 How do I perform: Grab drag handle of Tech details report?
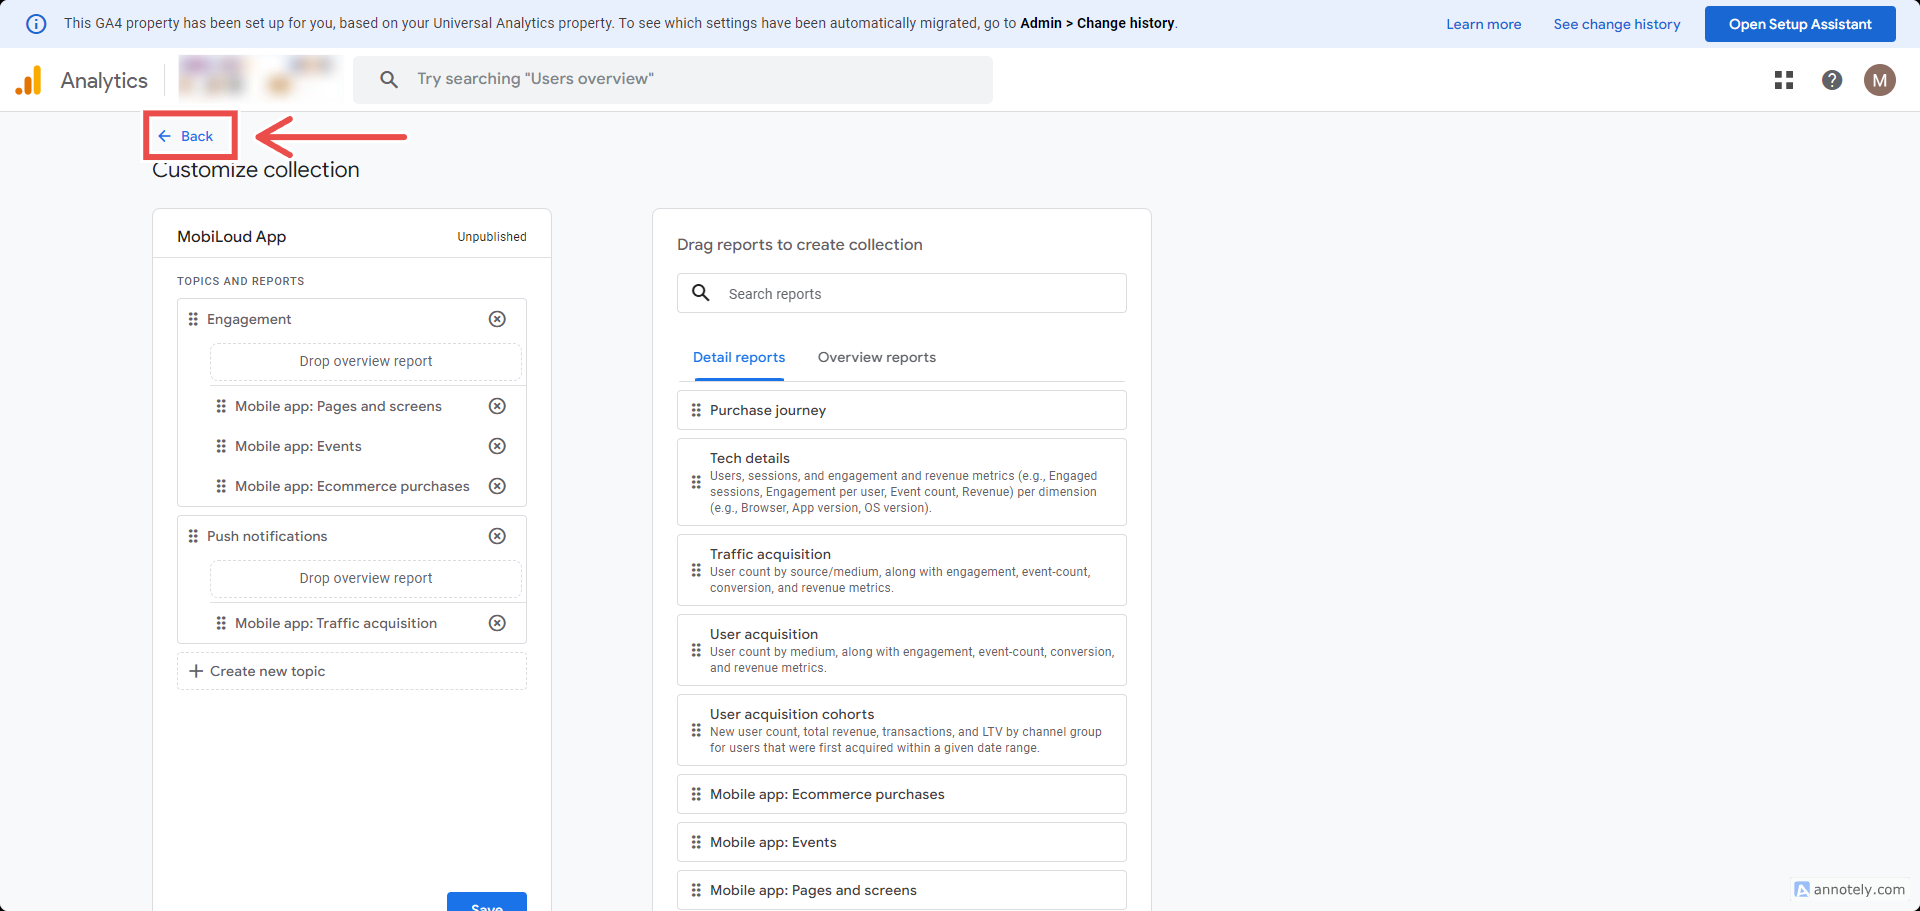pos(696,482)
